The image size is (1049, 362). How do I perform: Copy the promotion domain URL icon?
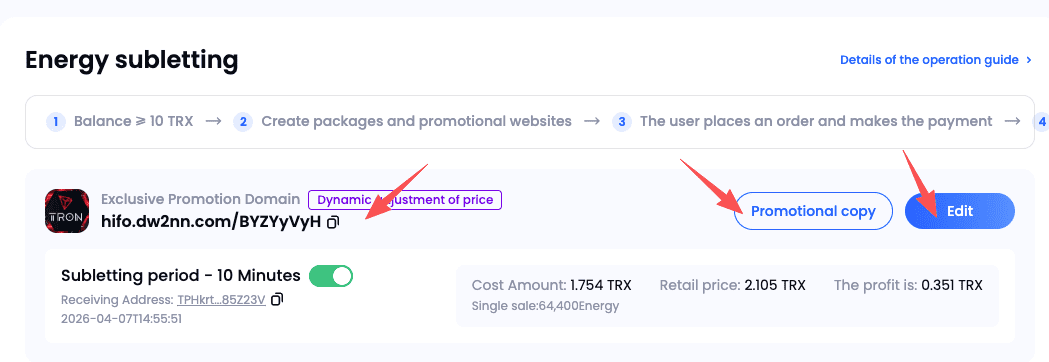333,221
